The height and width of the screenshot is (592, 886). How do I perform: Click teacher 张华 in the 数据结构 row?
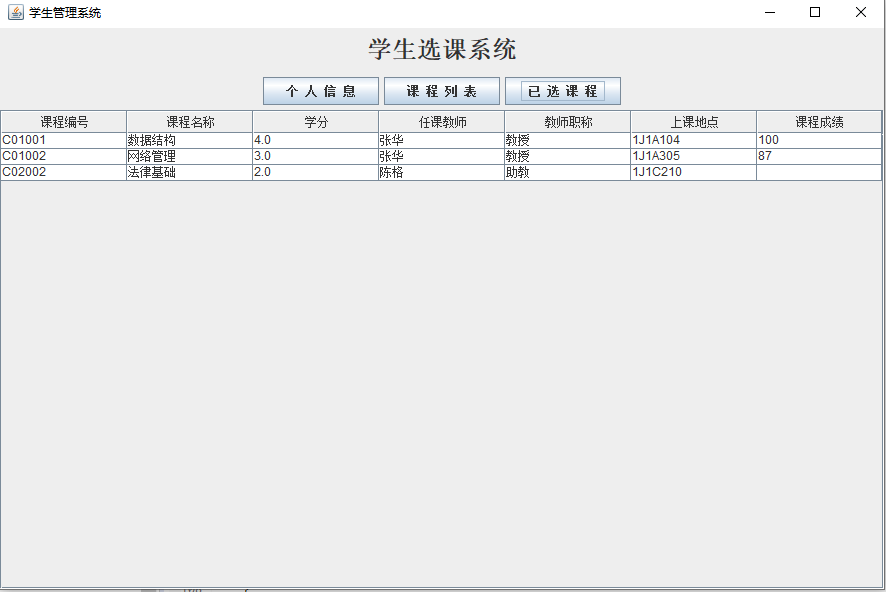pos(442,140)
